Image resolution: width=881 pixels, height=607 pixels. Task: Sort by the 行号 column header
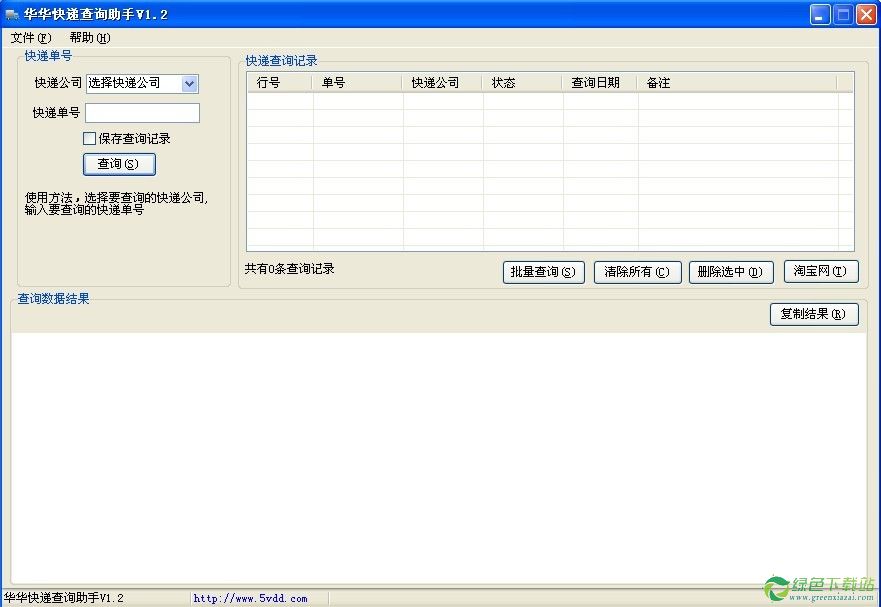pyautogui.click(x=279, y=83)
